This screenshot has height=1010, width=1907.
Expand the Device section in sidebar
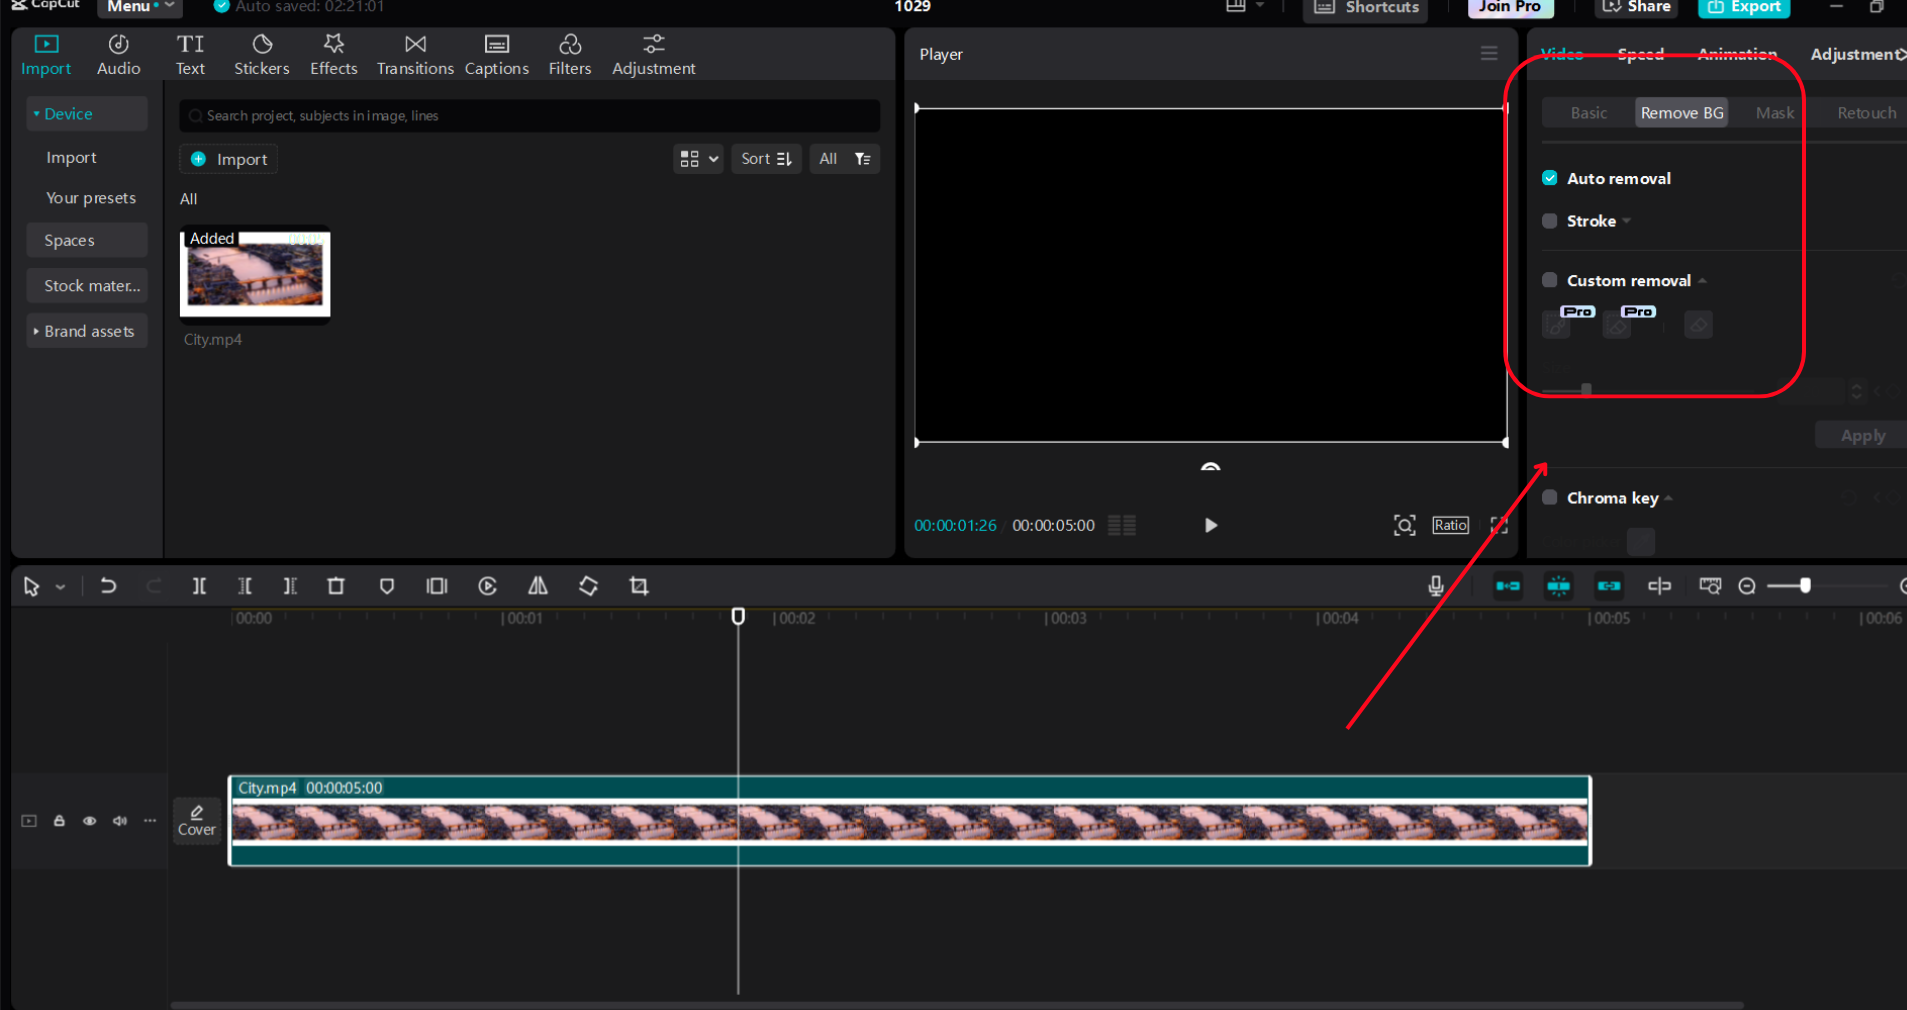click(x=87, y=114)
